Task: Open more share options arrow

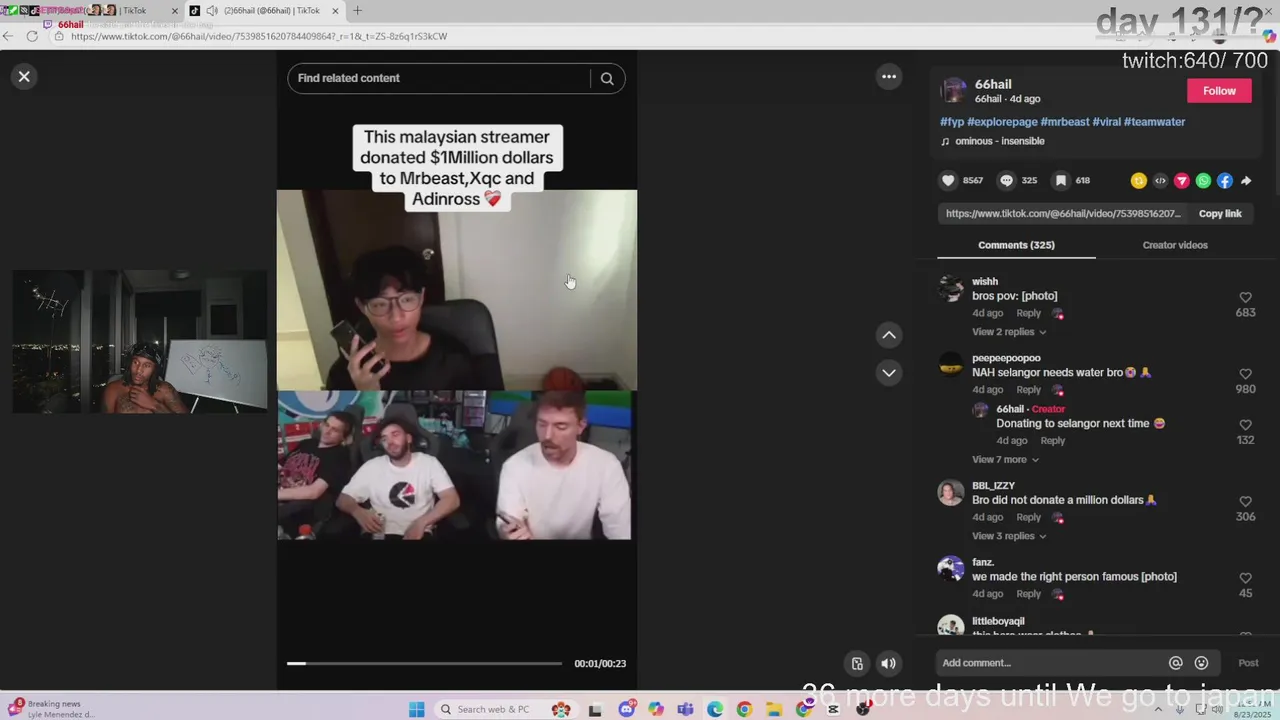Action: [x=1246, y=181]
